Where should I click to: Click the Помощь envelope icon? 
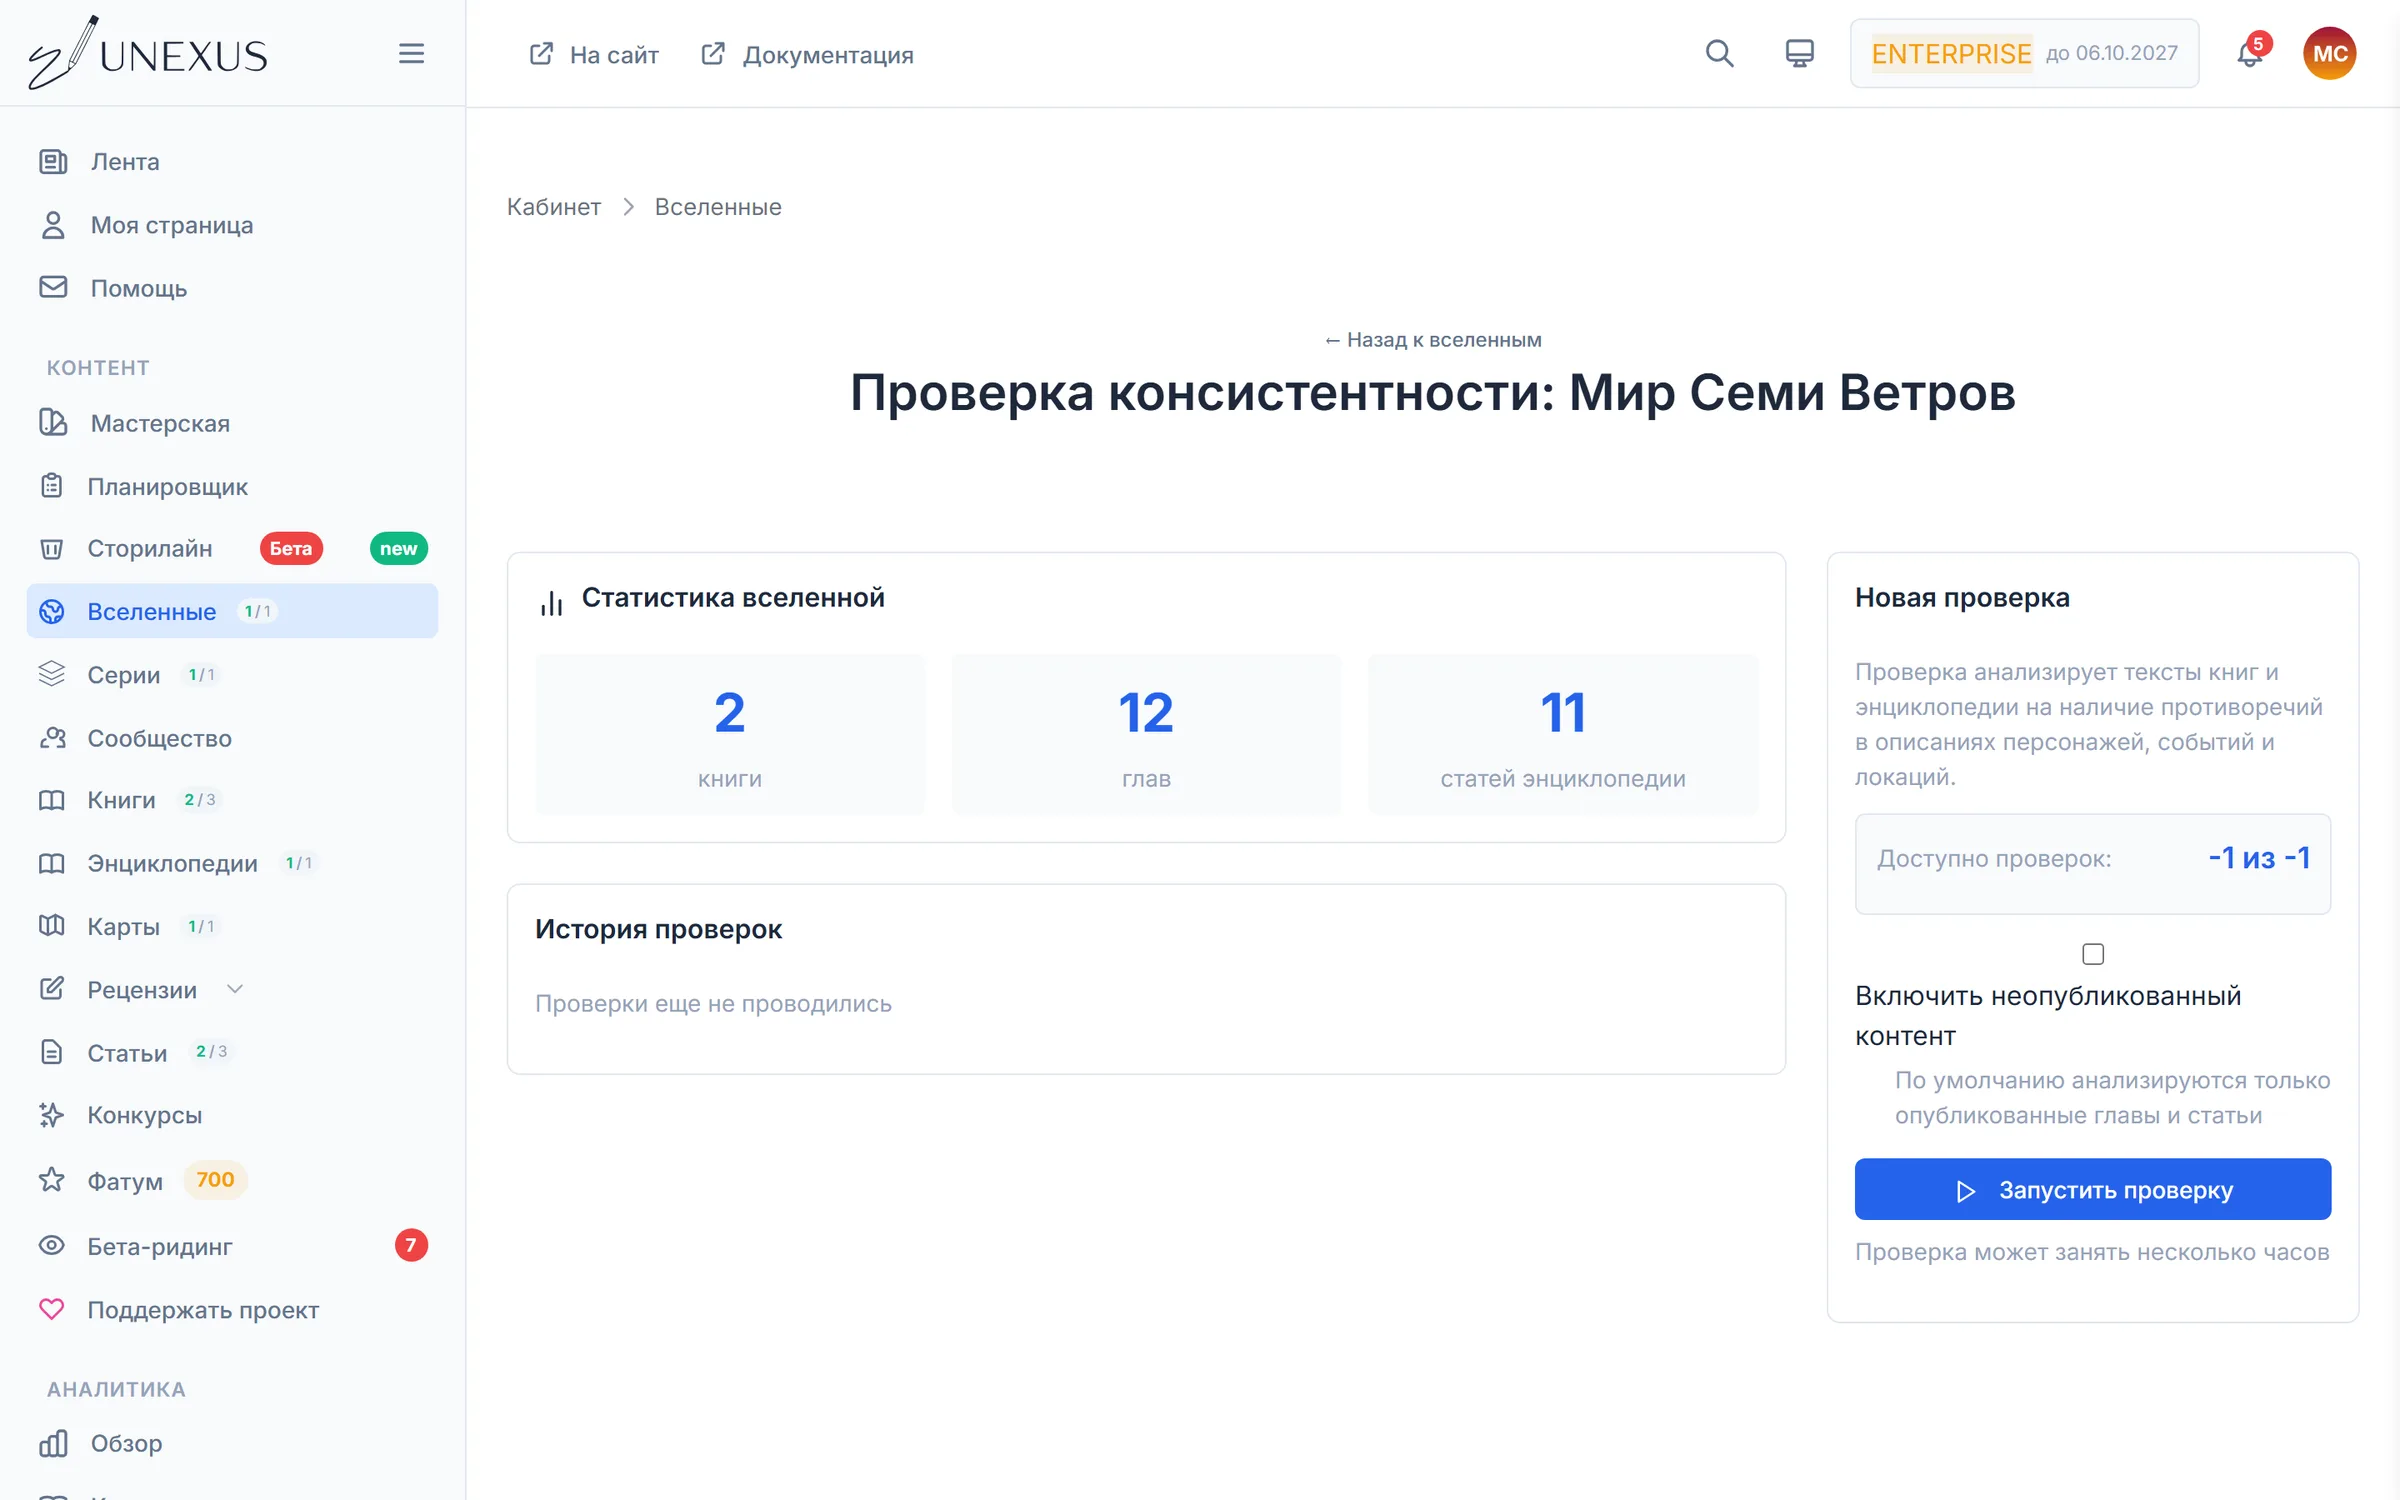coord(53,287)
